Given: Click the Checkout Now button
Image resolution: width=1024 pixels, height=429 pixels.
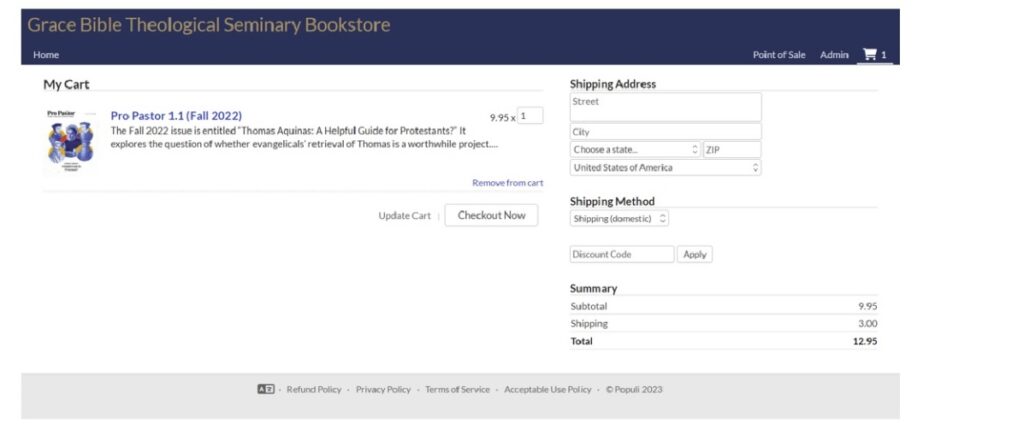Looking at the screenshot, I should (491, 215).
